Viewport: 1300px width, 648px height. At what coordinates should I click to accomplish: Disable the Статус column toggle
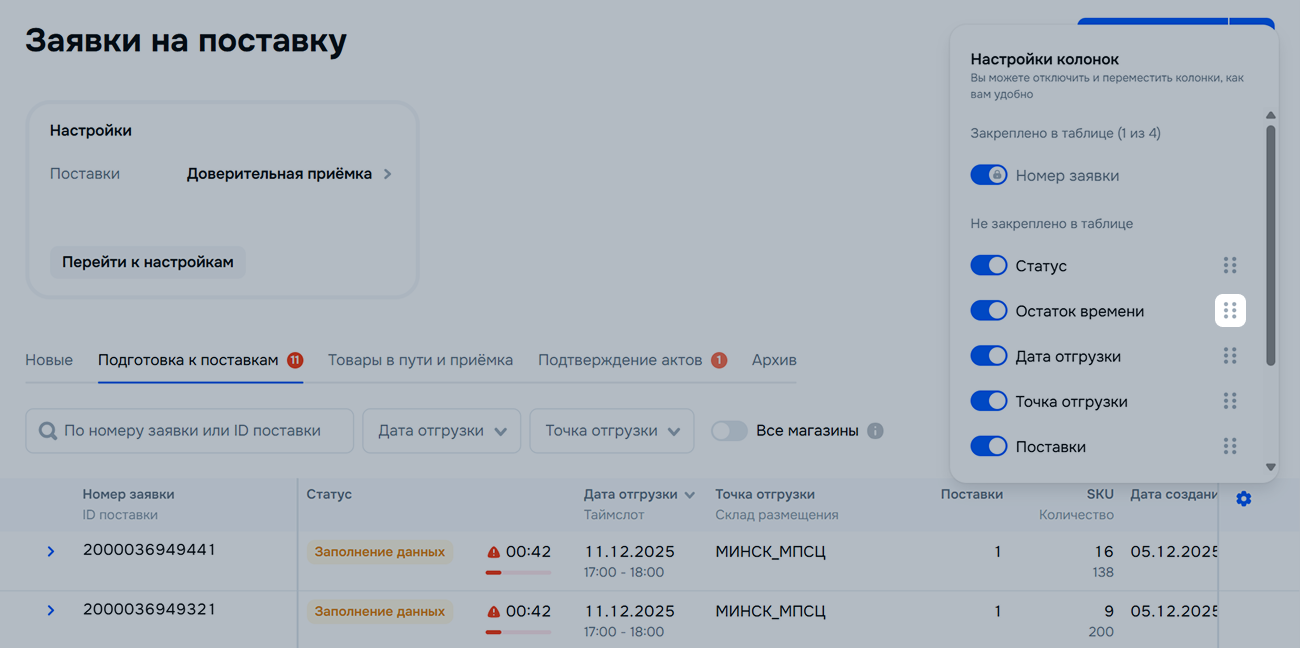(x=988, y=265)
